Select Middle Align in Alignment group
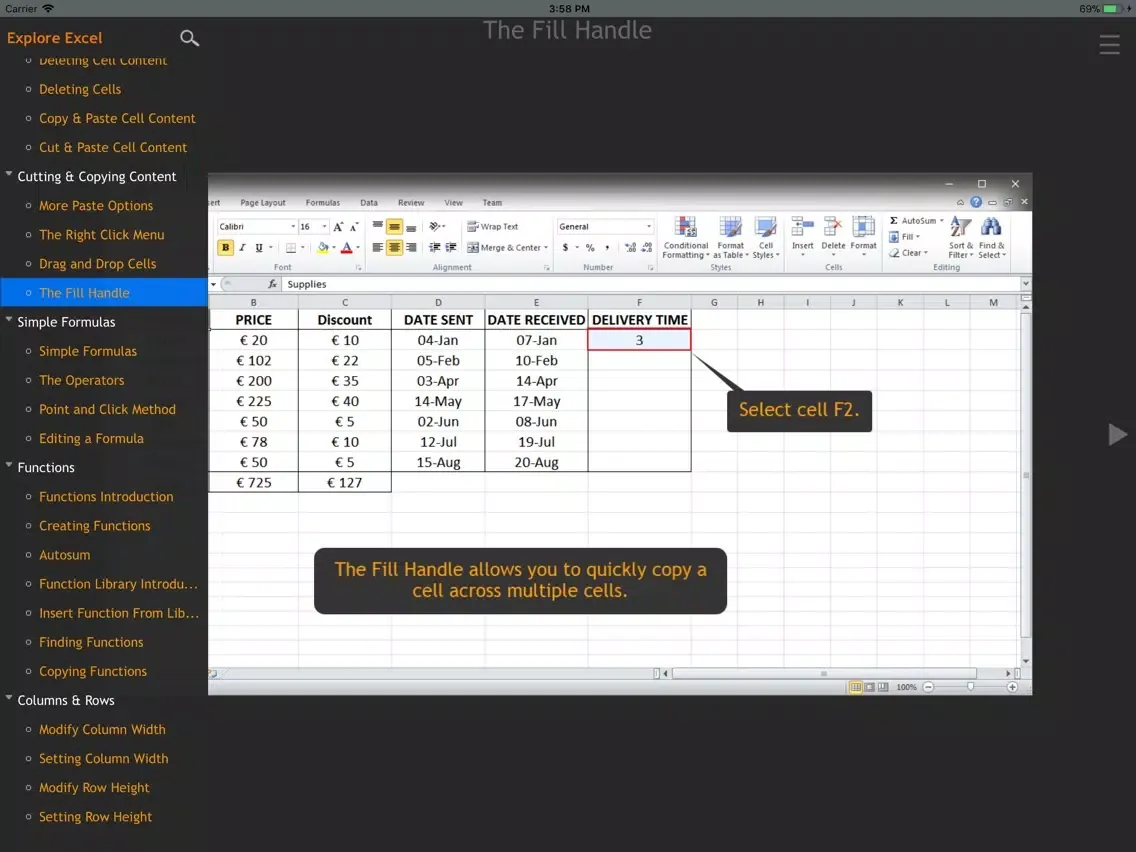This screenshot has width=1136, height=852. pos(394,227)
